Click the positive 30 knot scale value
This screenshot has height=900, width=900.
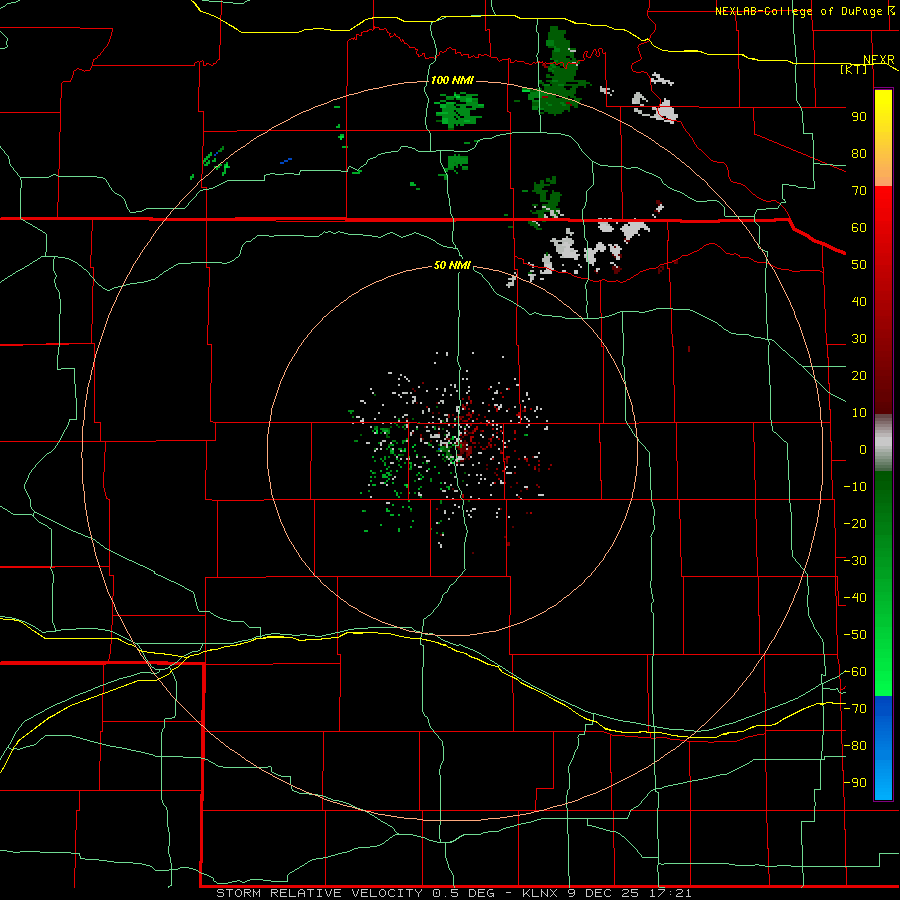coord(859,339)
